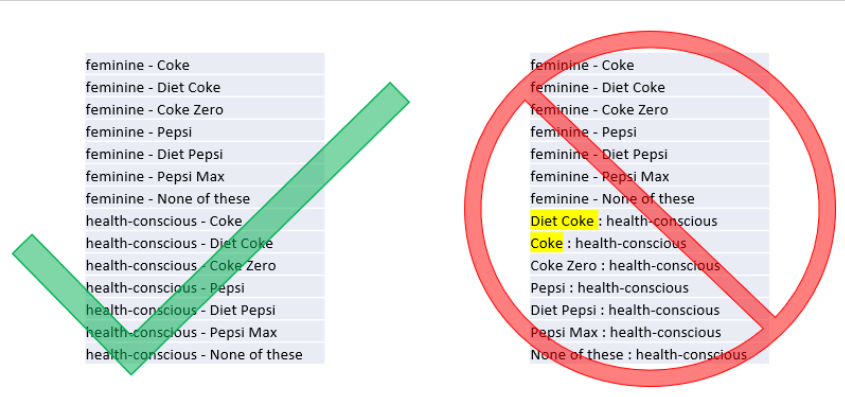Click 'feminine - Diet Pepsi' left row
Image resolution: width=845 pixels, height=397 pixels.
pyautogui.click(x=205, y=154)
